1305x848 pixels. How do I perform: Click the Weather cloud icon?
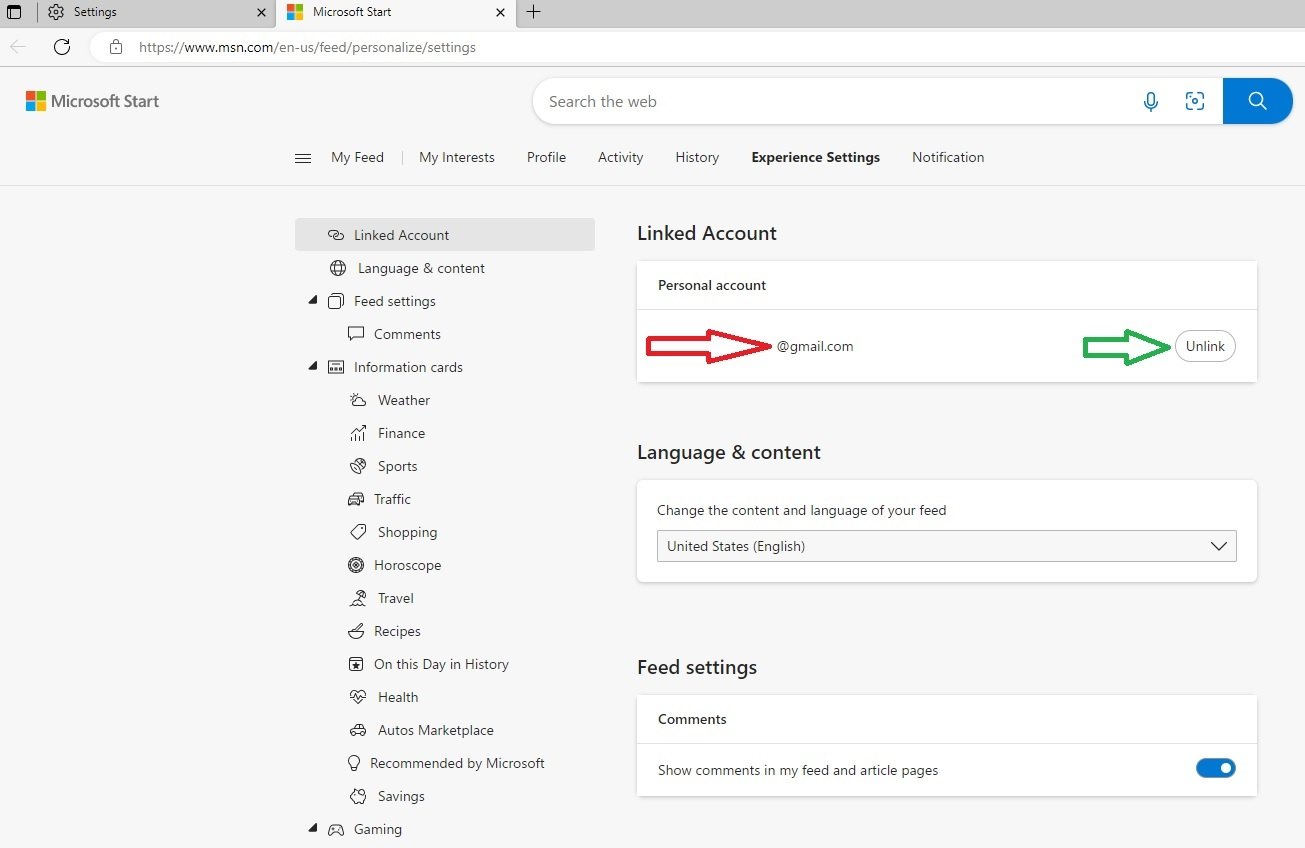[x=358, y=400]
